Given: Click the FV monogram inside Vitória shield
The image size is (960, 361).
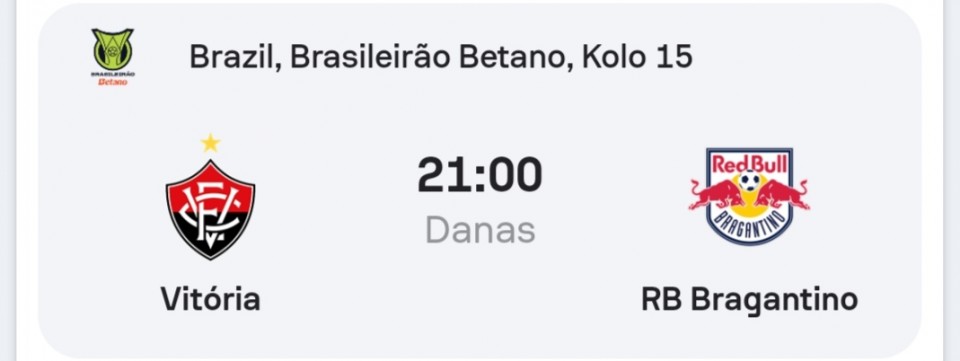Looking at the screenshot, I should tap(211, 213).
